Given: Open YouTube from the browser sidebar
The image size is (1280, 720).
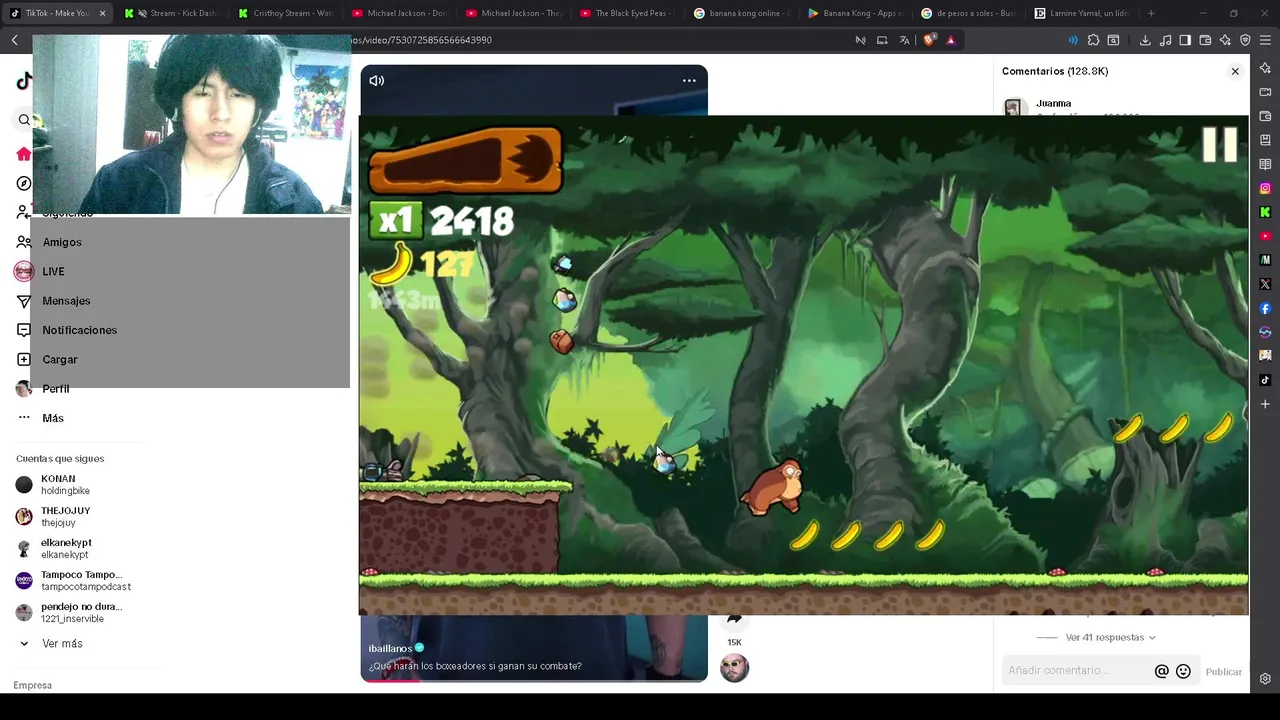Looking at the screenshot, I should click(x=1265, y=236).
